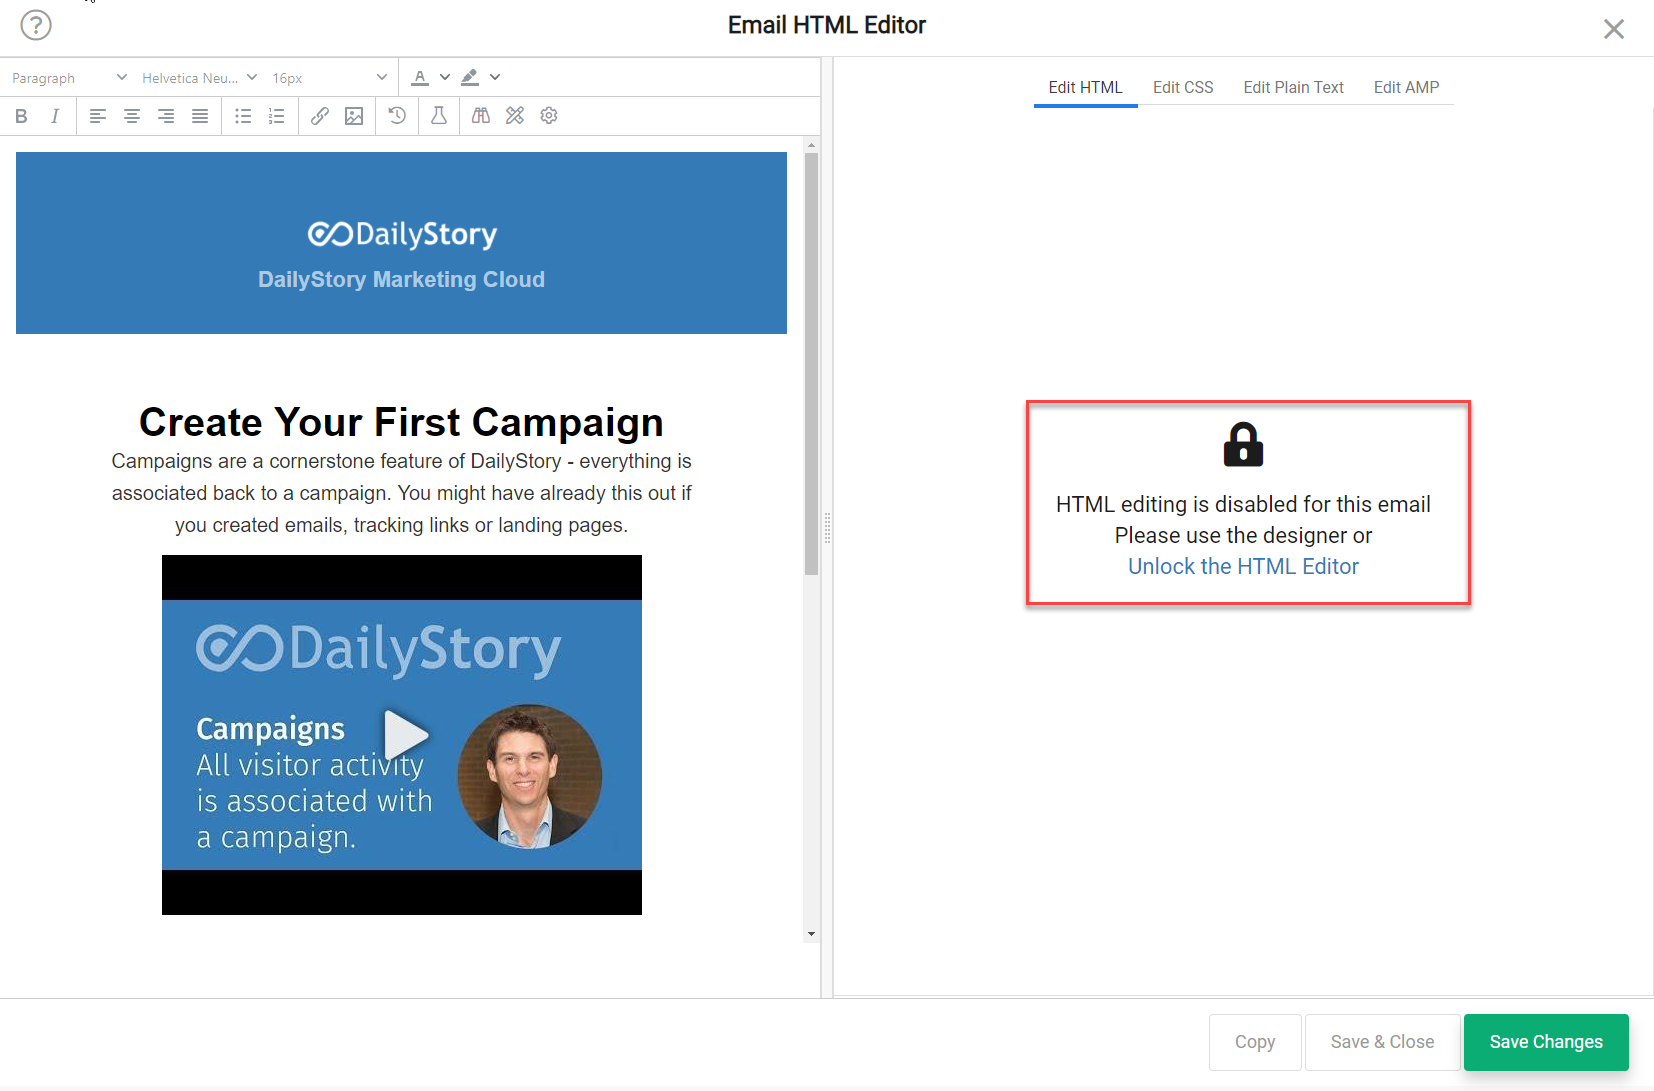The image size is (1654, 1091).
Task: Click the pencil and ruler design icon
Action: click(x=515, y=116)
